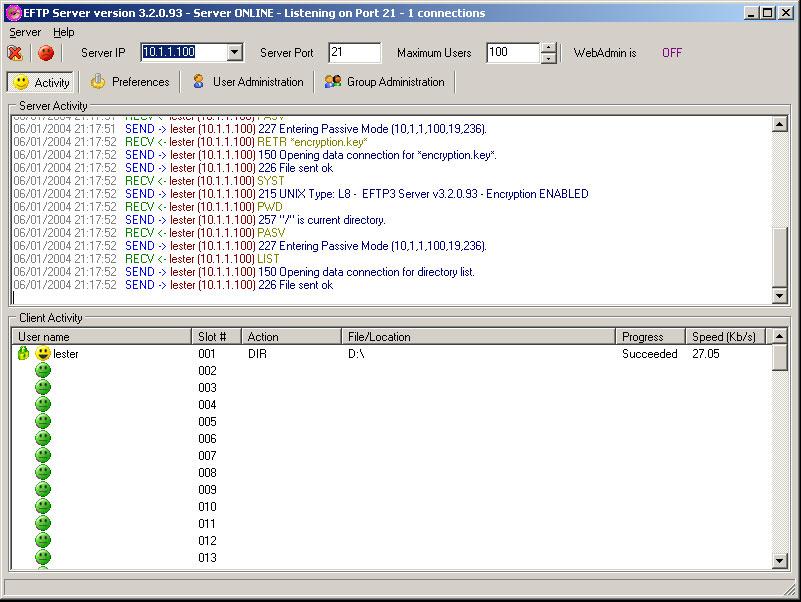Open the Group Administration tab

pos(384,82)
